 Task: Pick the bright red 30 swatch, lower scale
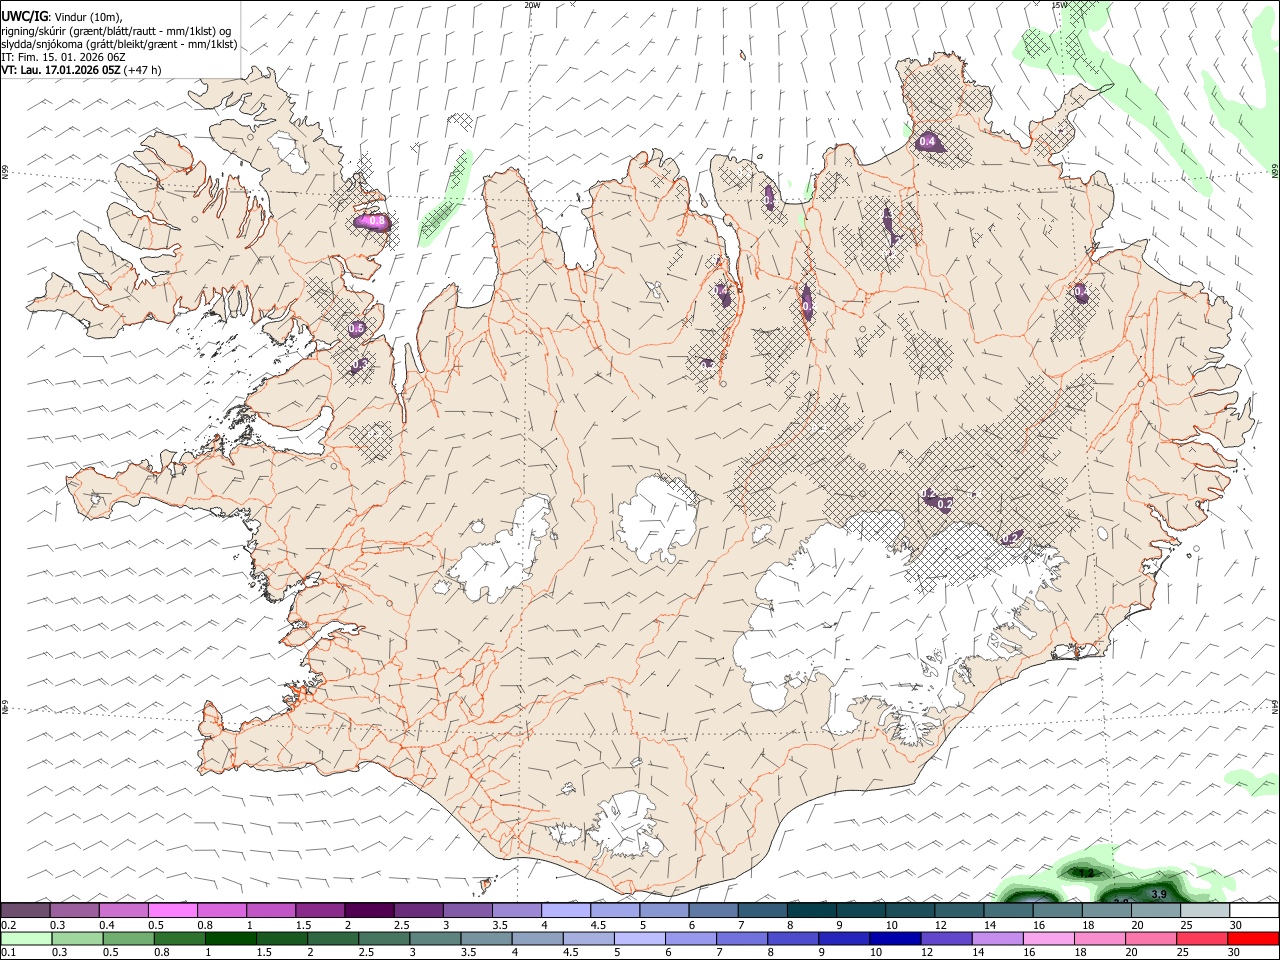[x=1254, y=938]
